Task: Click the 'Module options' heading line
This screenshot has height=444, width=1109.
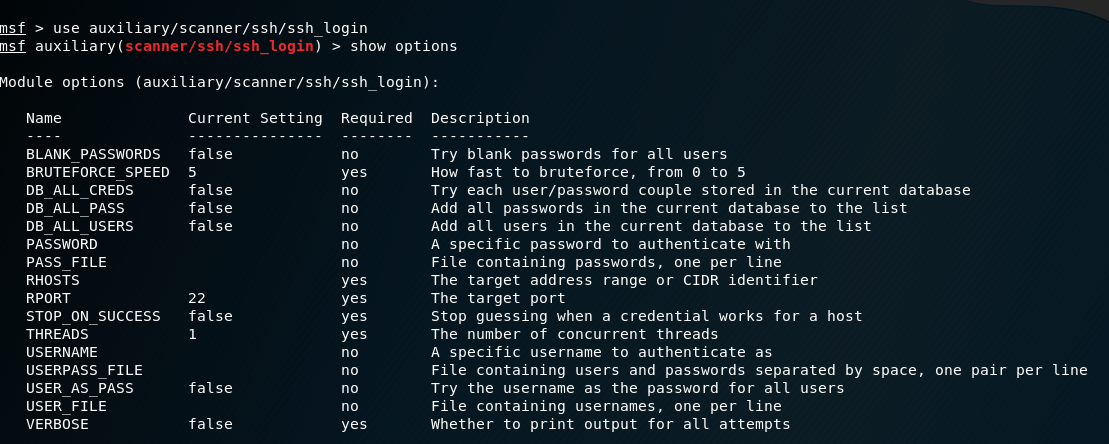Action: [x=219, y=82]
